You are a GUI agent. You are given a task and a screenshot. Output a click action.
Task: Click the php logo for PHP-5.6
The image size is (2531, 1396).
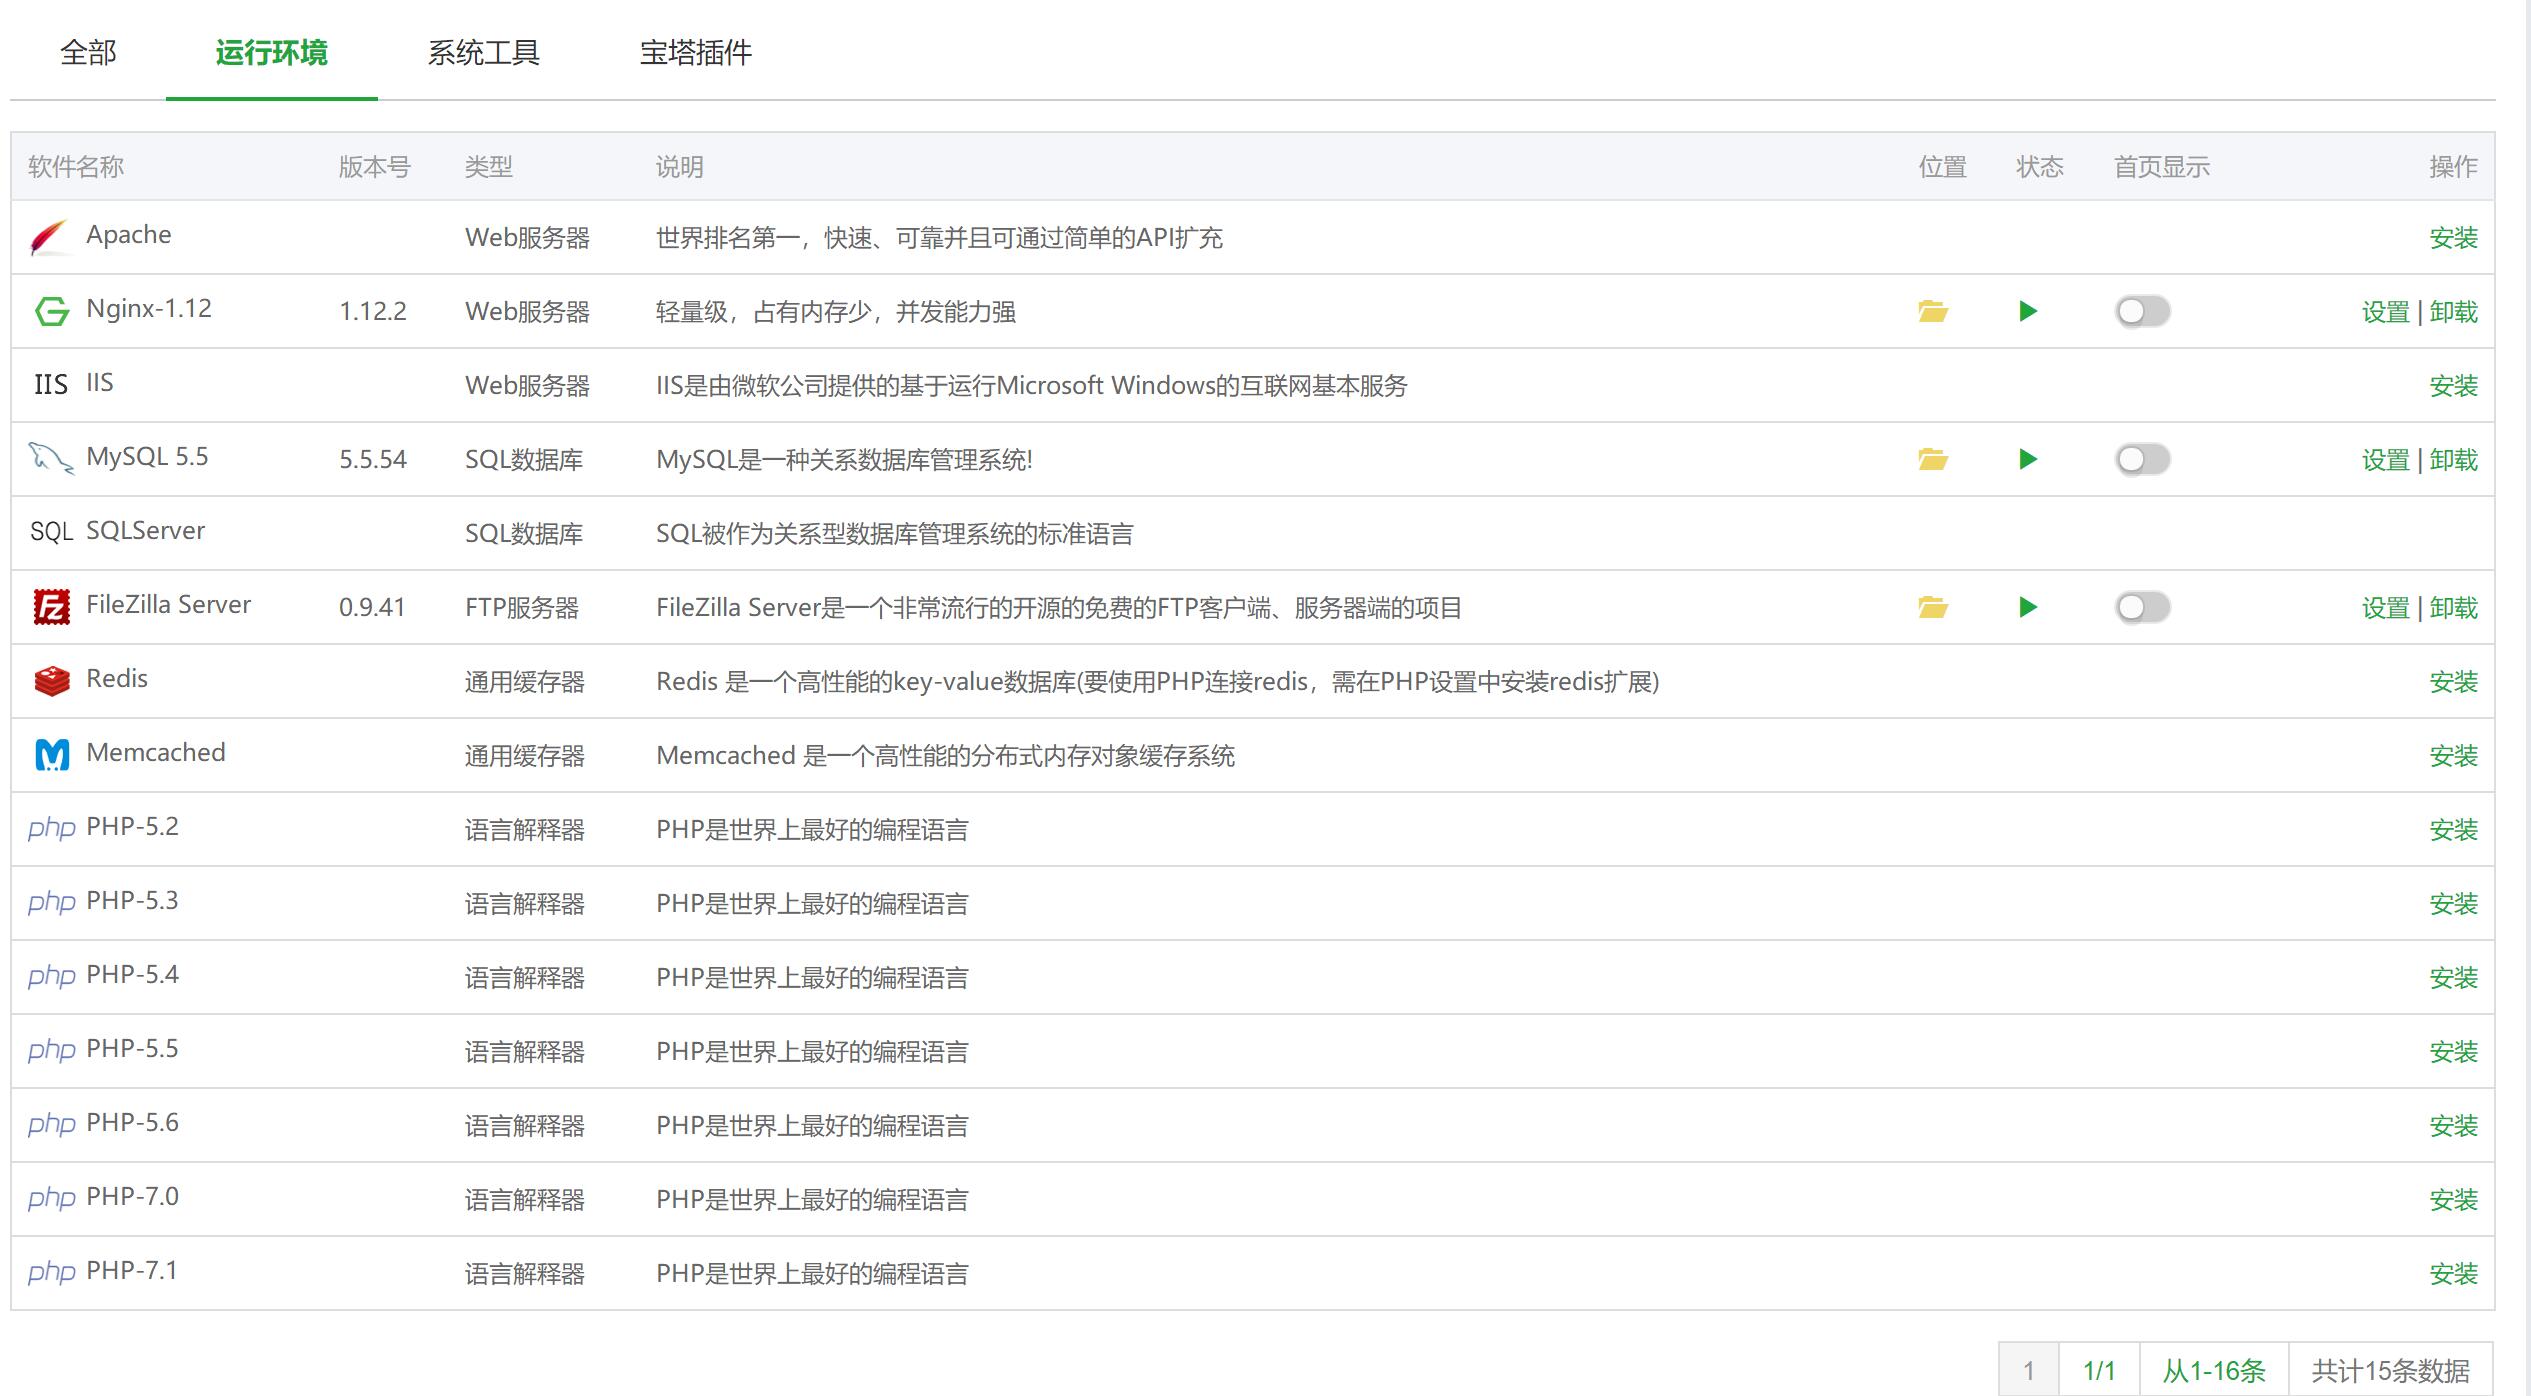[52, 1125]
